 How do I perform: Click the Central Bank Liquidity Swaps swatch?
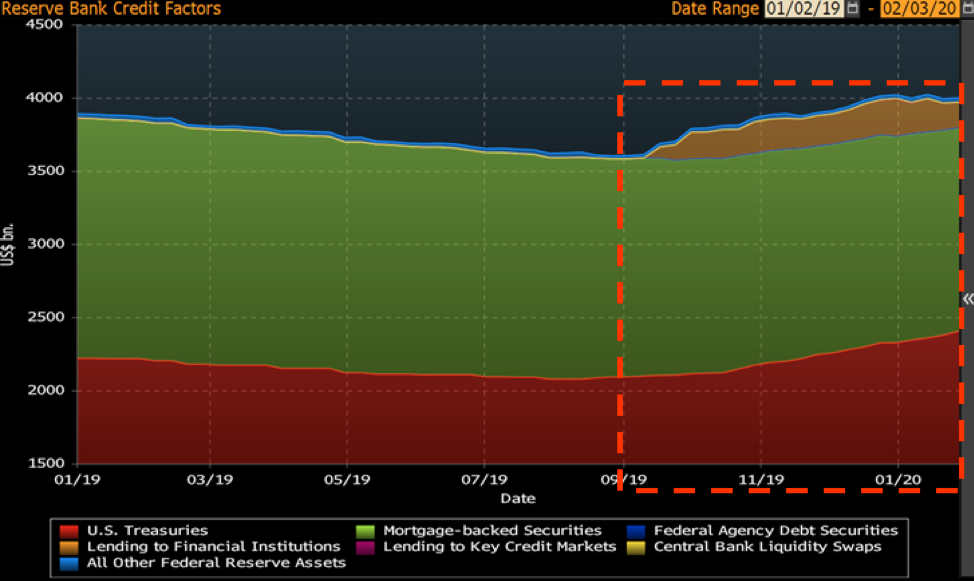[636, 547]
